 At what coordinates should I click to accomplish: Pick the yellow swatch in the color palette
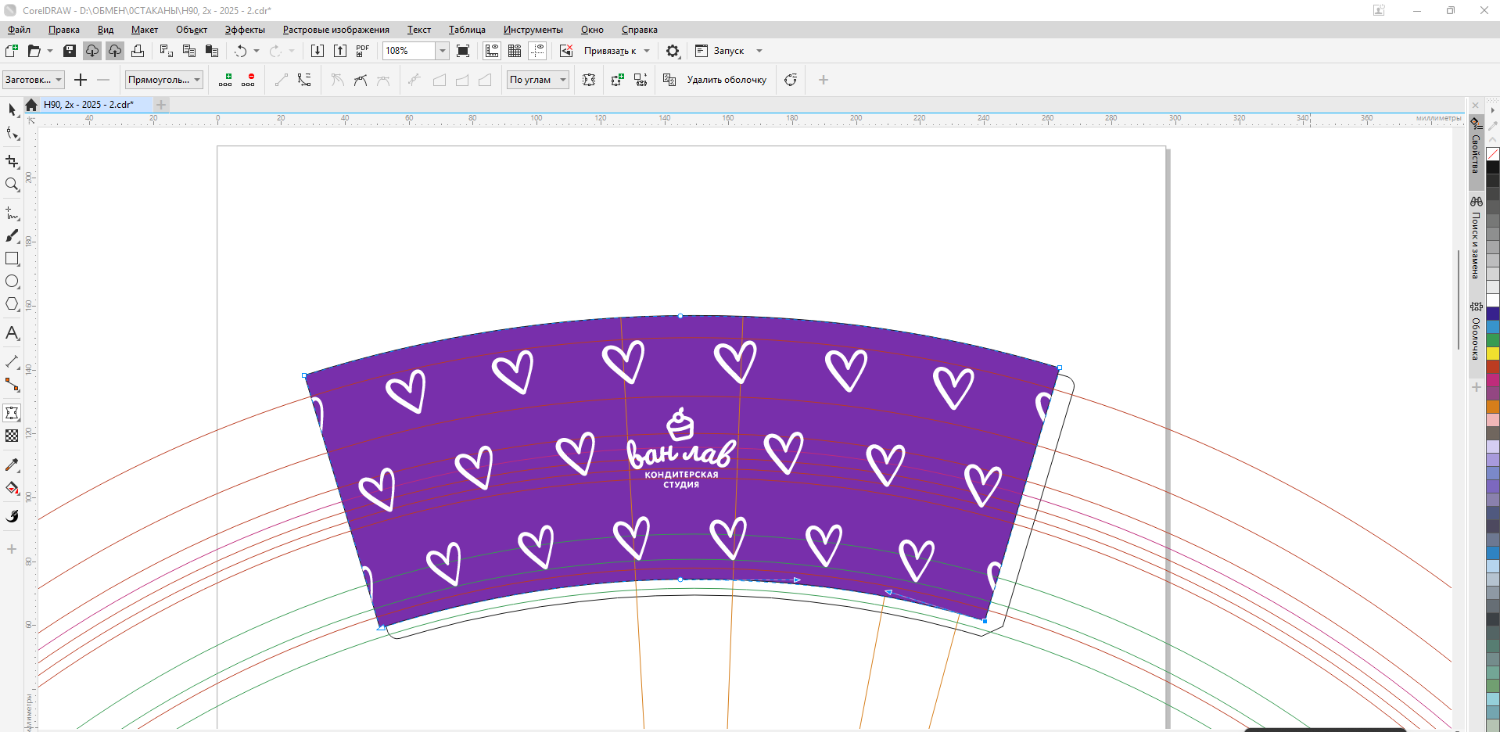pyautogui.click(x=1493, y=353)
